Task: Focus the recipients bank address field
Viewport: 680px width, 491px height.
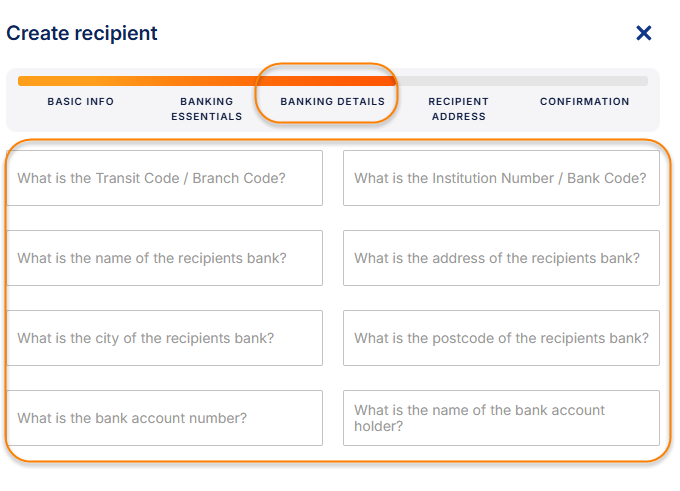Action: 501,258
